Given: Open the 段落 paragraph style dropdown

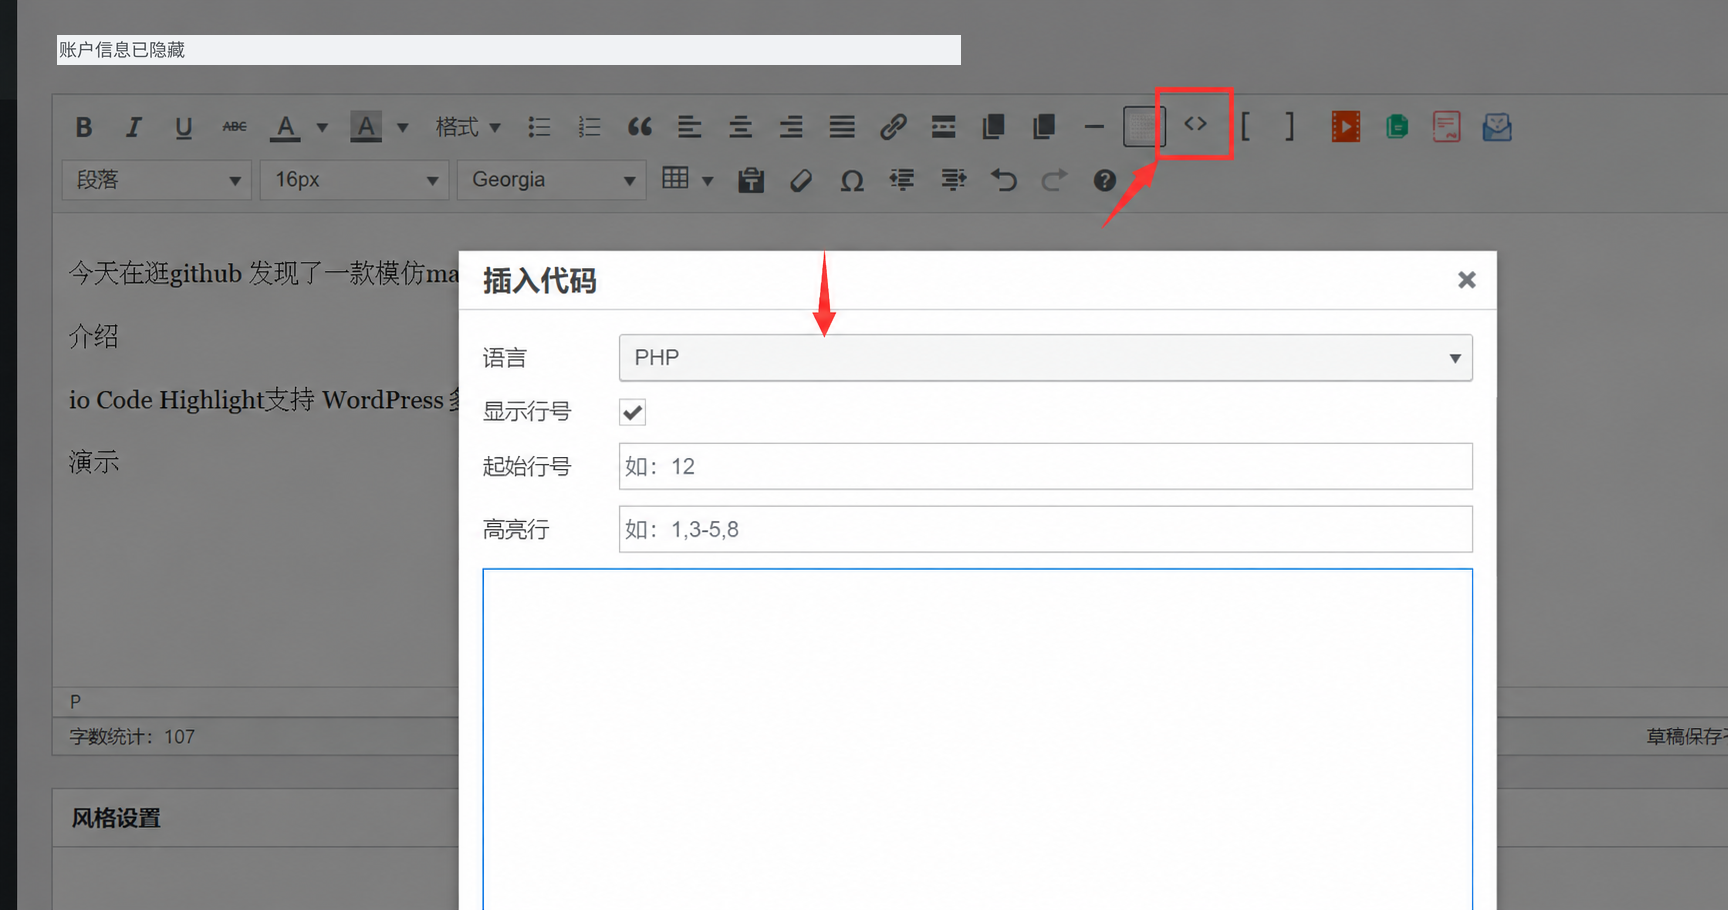Looking at the screenshot, I should [157, 180].
